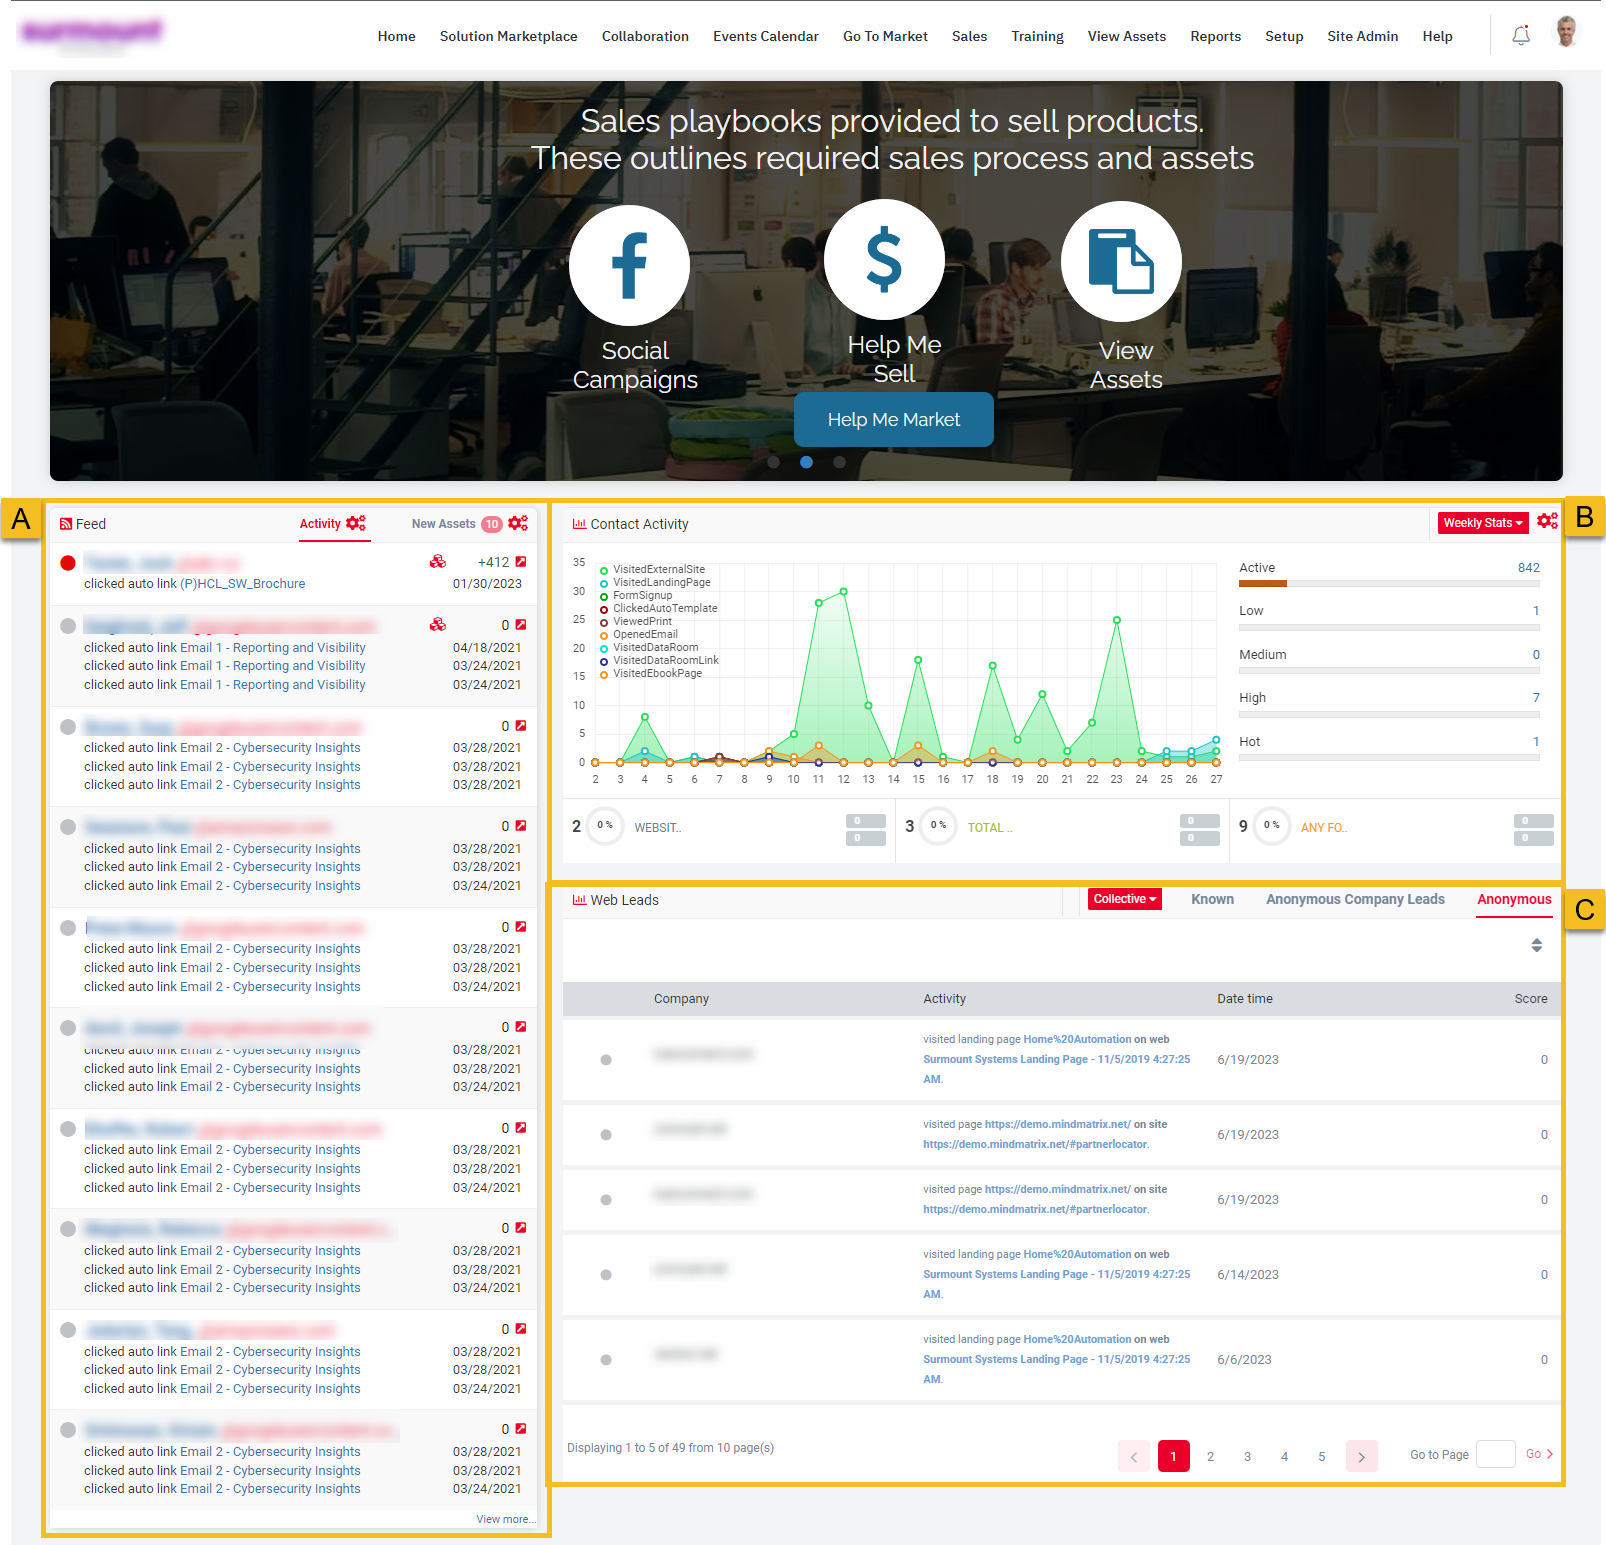Image resolution: width=1606 pixels, height=1545 pixels.
Task: Click the Active progress bar
Action: tap(1389, 583)
